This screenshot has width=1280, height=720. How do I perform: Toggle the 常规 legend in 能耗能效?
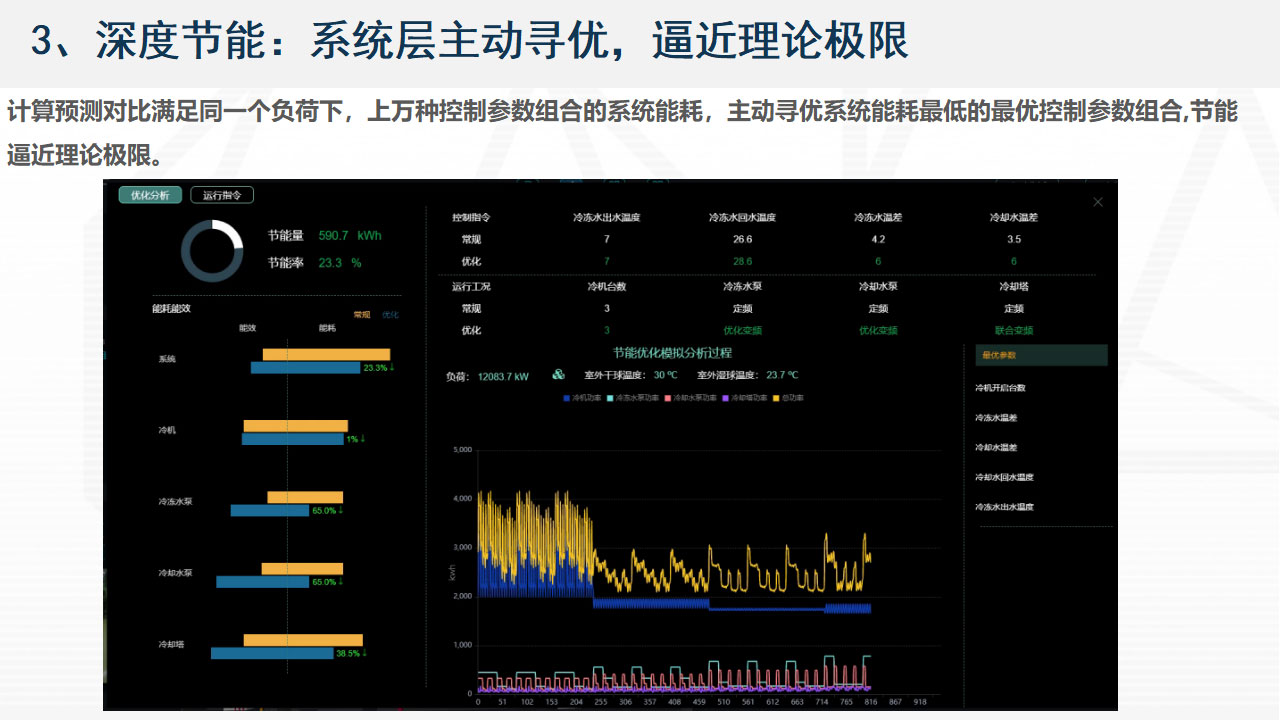click(x=361, y=315)
